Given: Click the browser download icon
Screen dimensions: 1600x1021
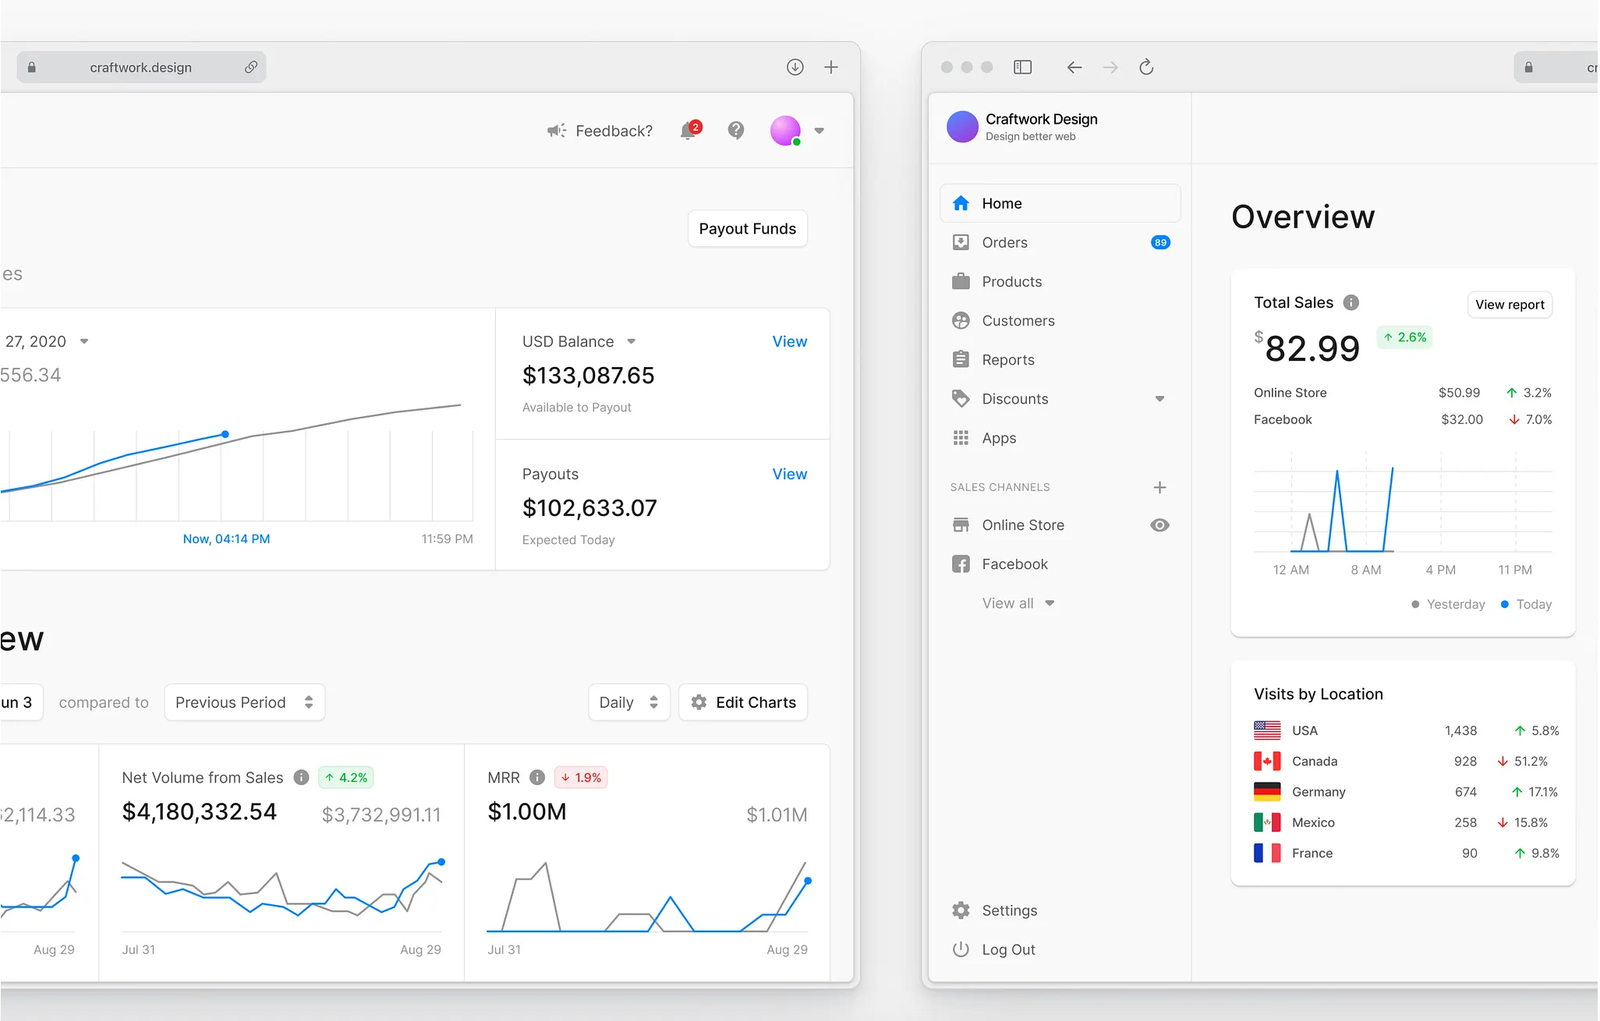Looking at the screenshot, I should 795,67.
